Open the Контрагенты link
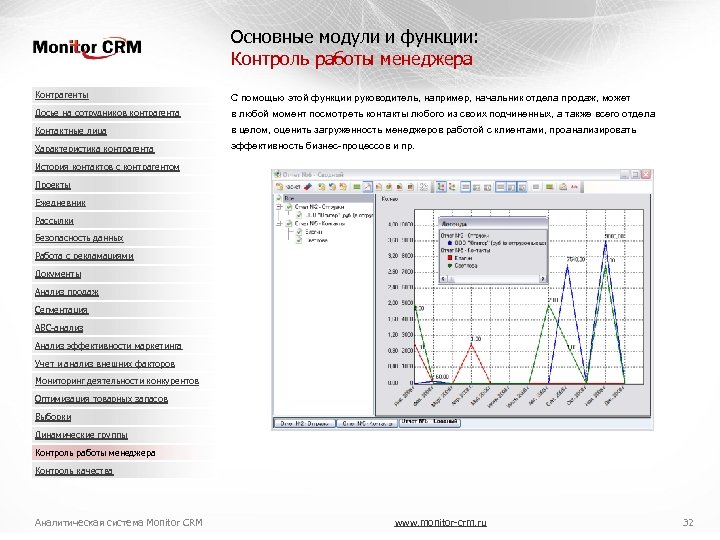The width and height of the screenshot is (720, 540). (x=62, y=95)
